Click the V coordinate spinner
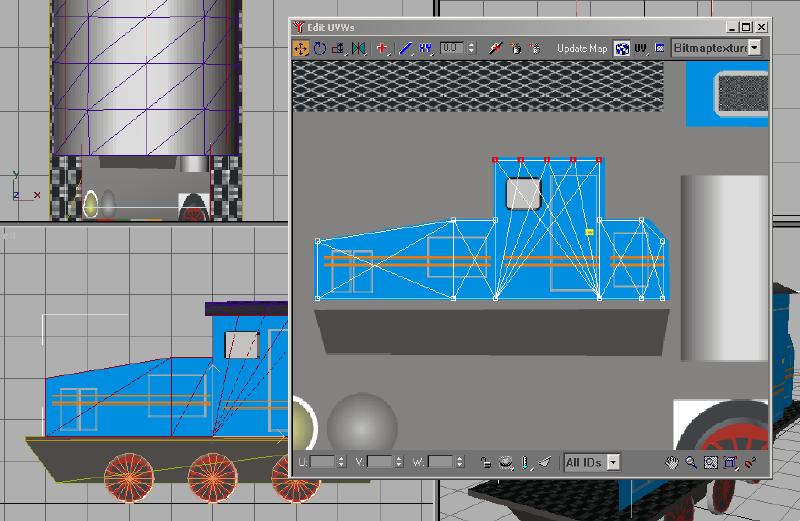 [399, 462]
